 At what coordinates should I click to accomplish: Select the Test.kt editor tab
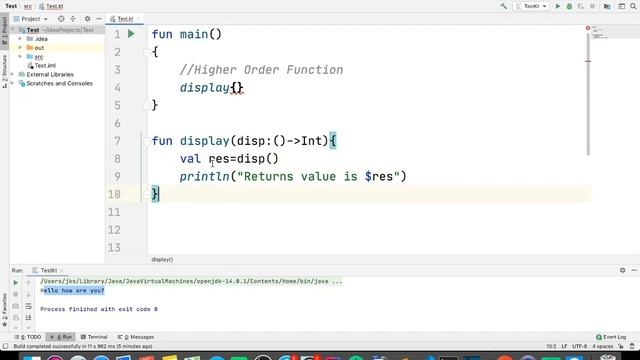tap(125, 19)
